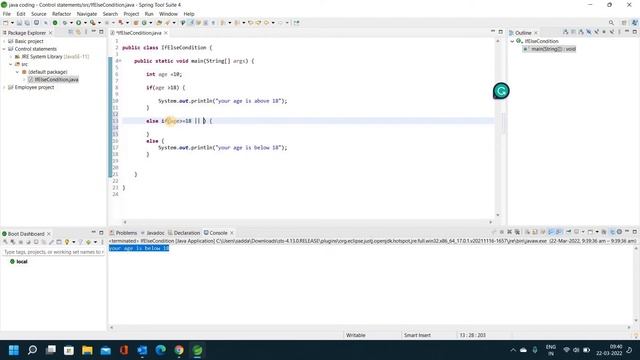Select IfElseCondition.java in Package Explorer
The height and width of the screenshot is (360, 640).
pyautogui.click(x=53, y=80)
